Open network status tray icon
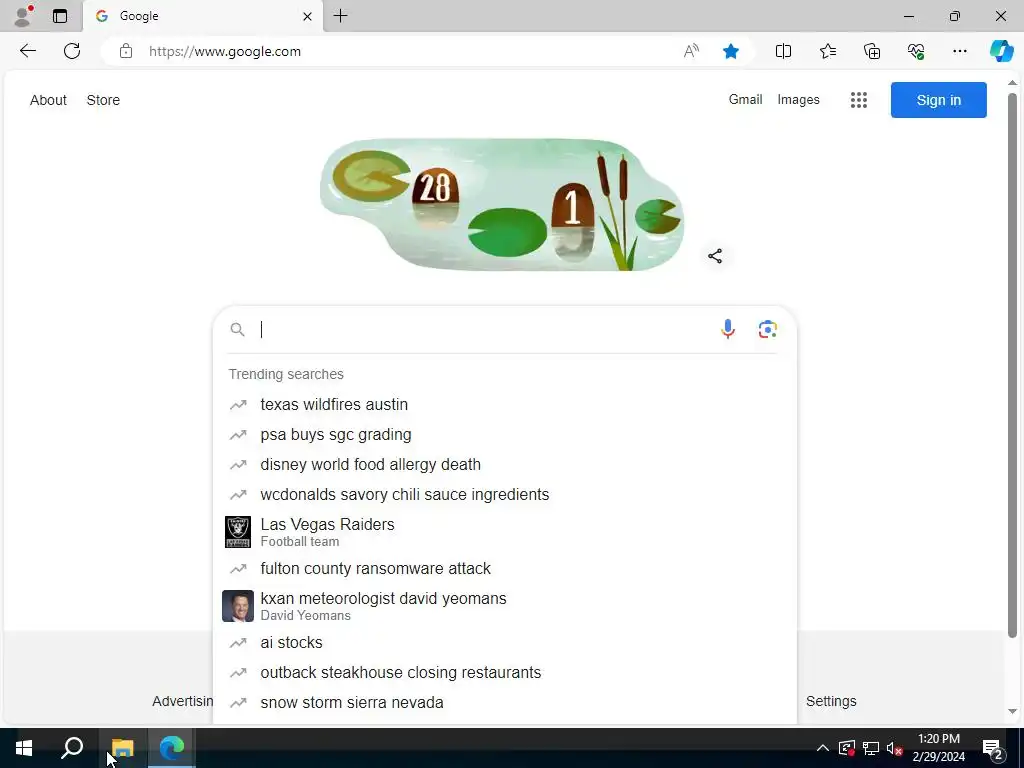This screenshot has height=768, width=1024. pyautogui.click(x=870, y=748)
